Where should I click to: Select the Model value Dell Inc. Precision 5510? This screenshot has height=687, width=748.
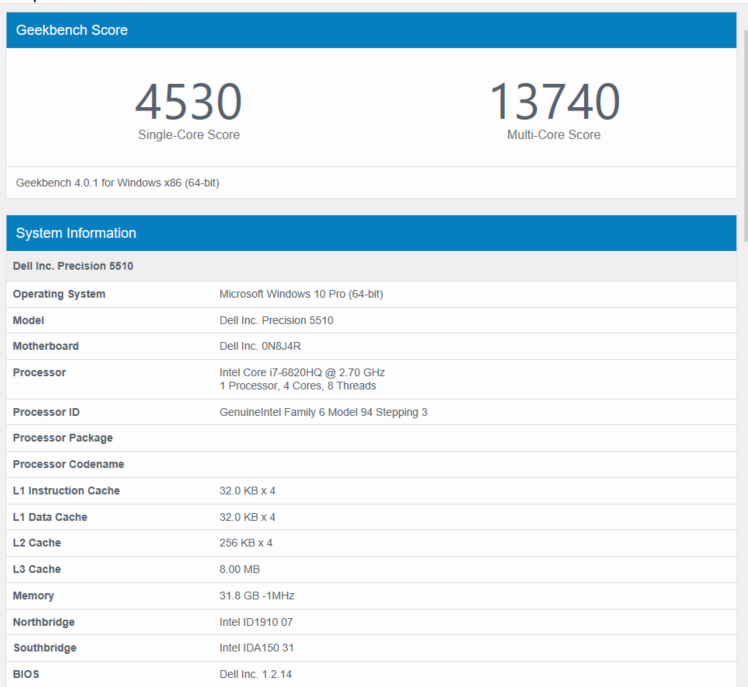pos(276,320)
